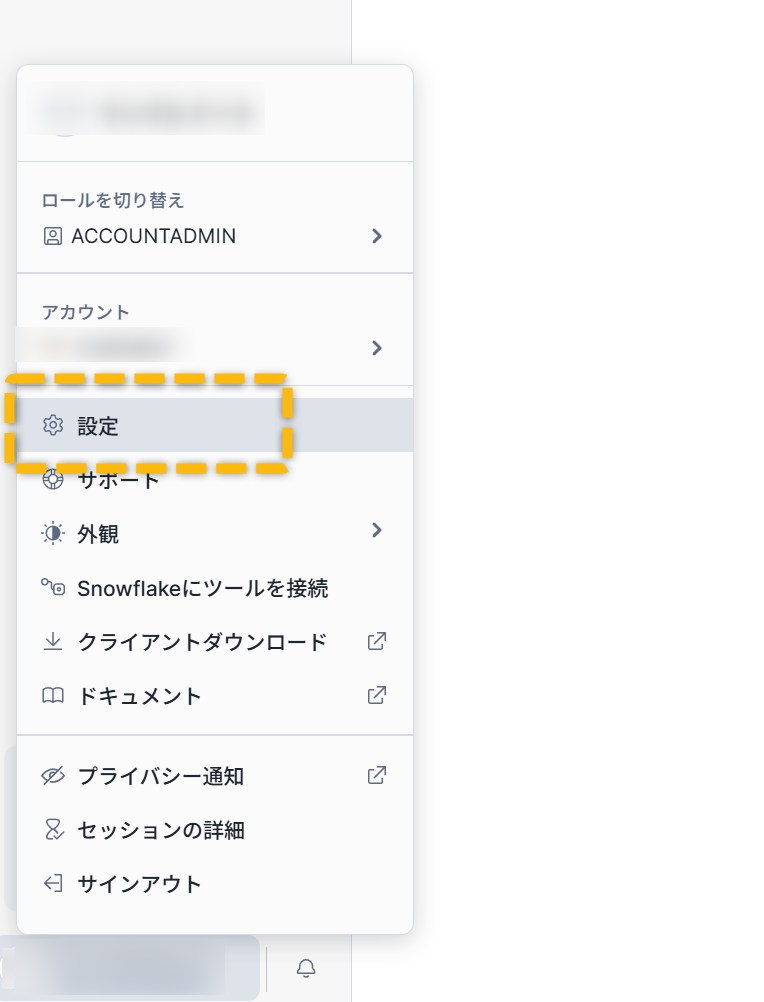
Task: Expand the account submenu chevron
Action: click(377, 348)
